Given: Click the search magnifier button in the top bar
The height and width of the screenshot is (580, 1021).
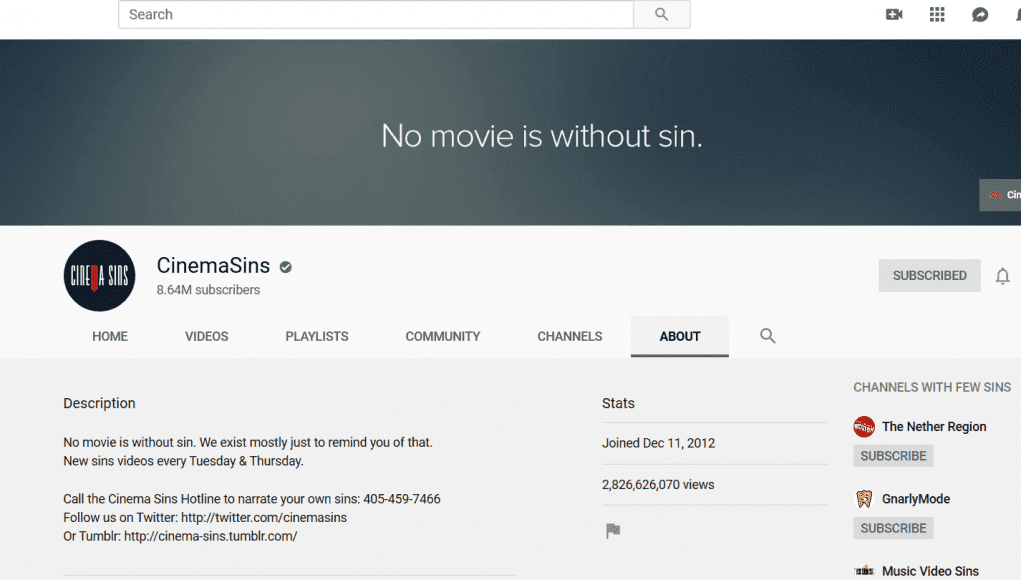Looking at the screenshot, I should [x=662, y=14].
